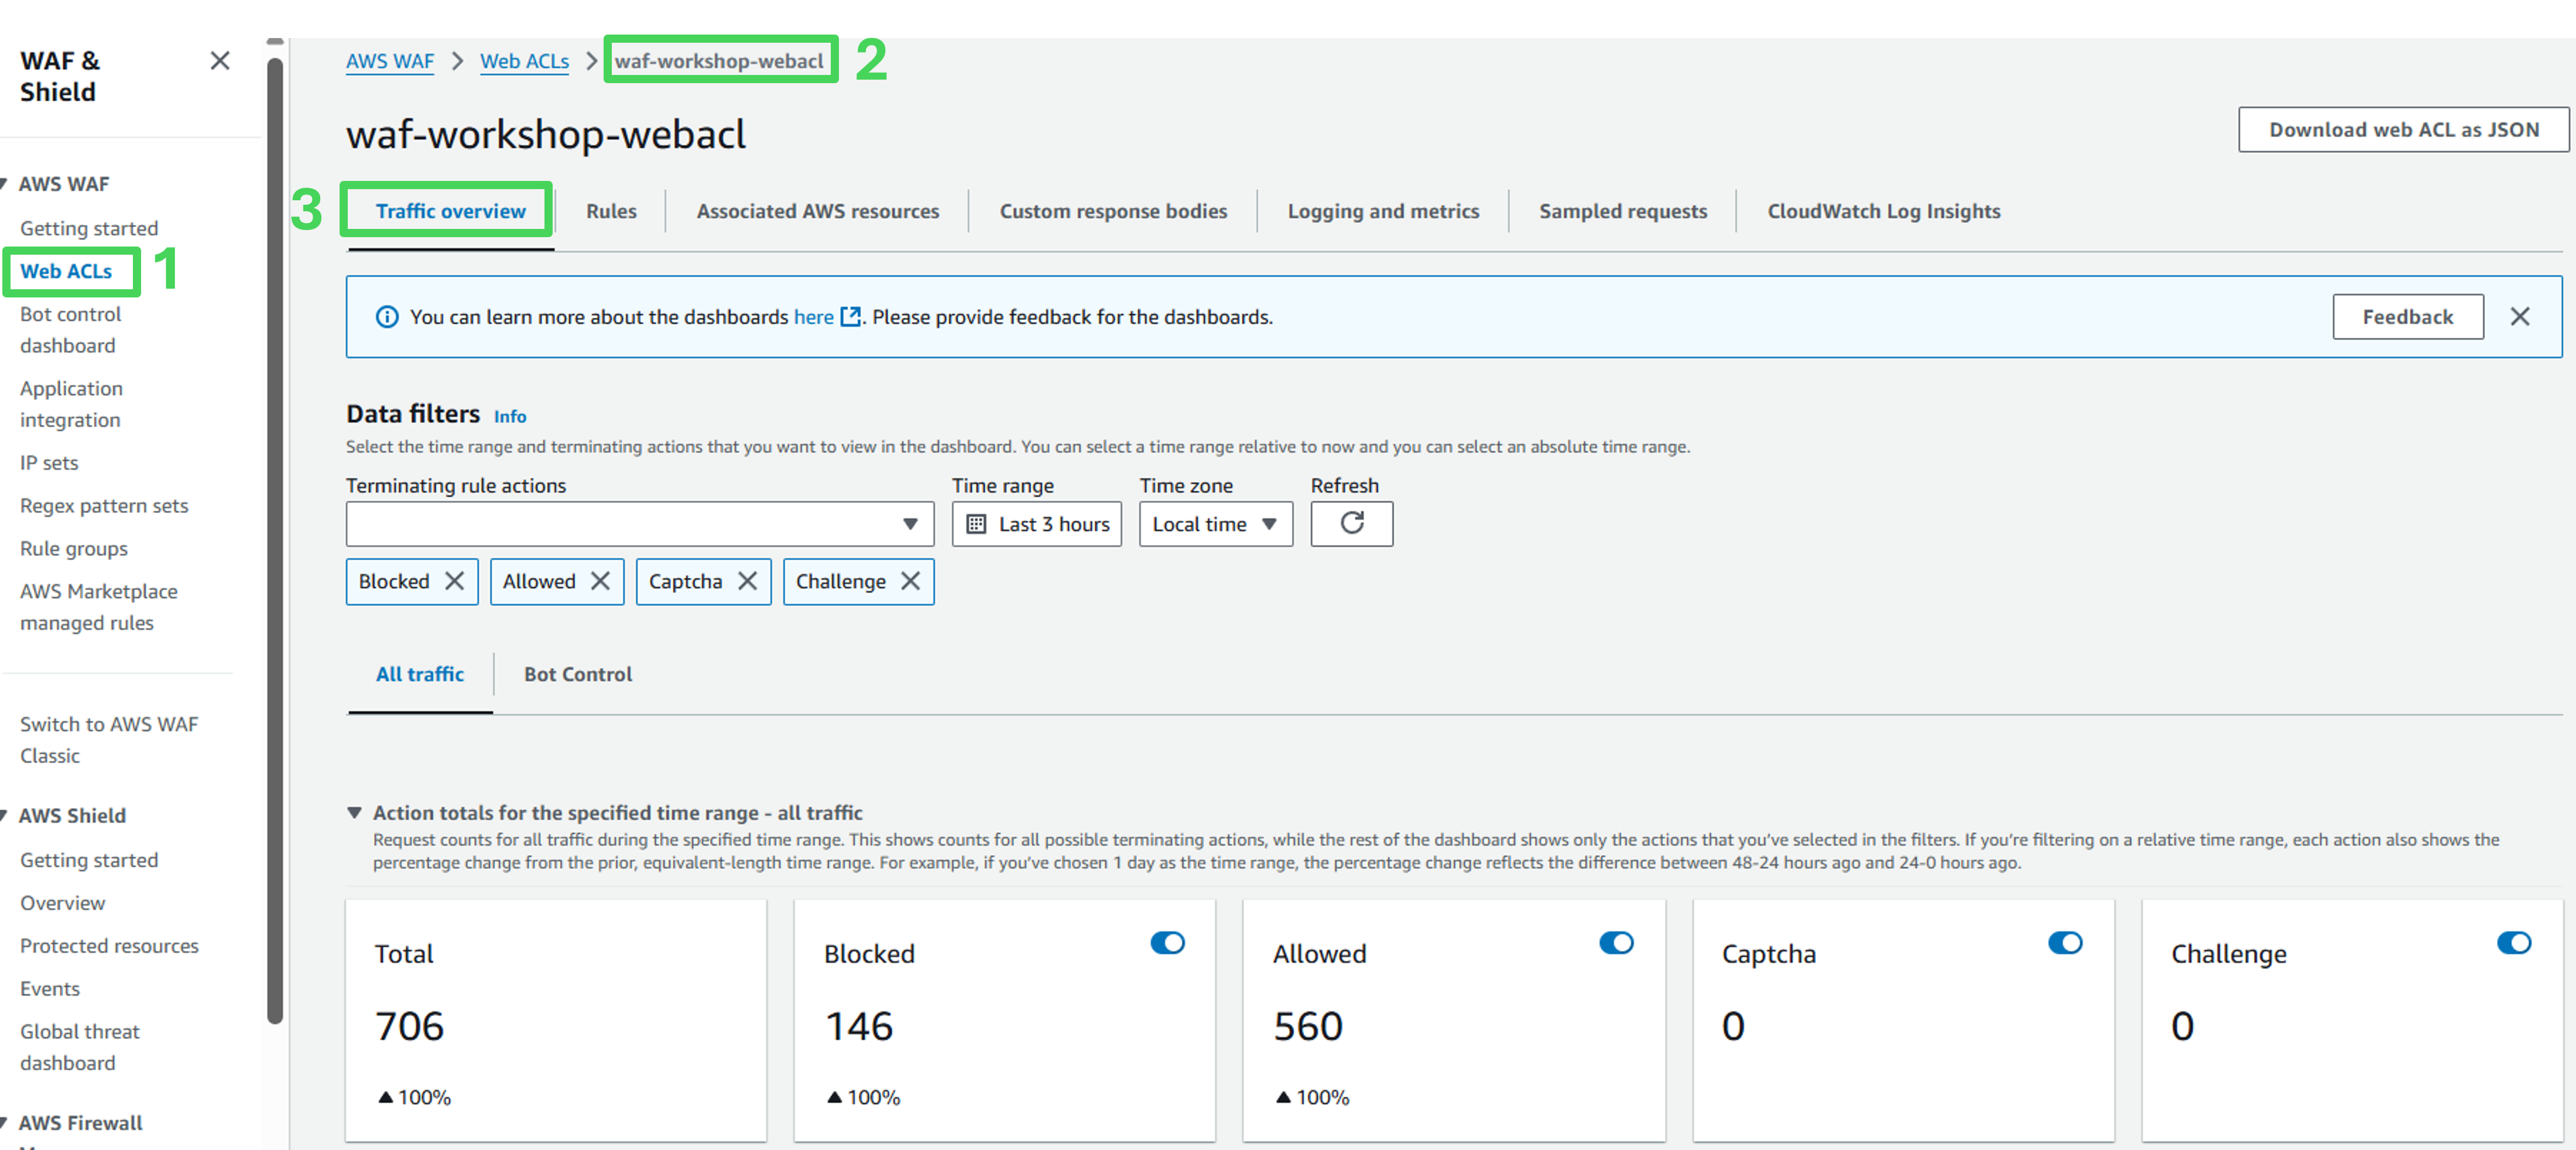The width and height of the screenshot is (2576, 1150).
Task: Click the Feedback button
Action: coord(2407,317)
